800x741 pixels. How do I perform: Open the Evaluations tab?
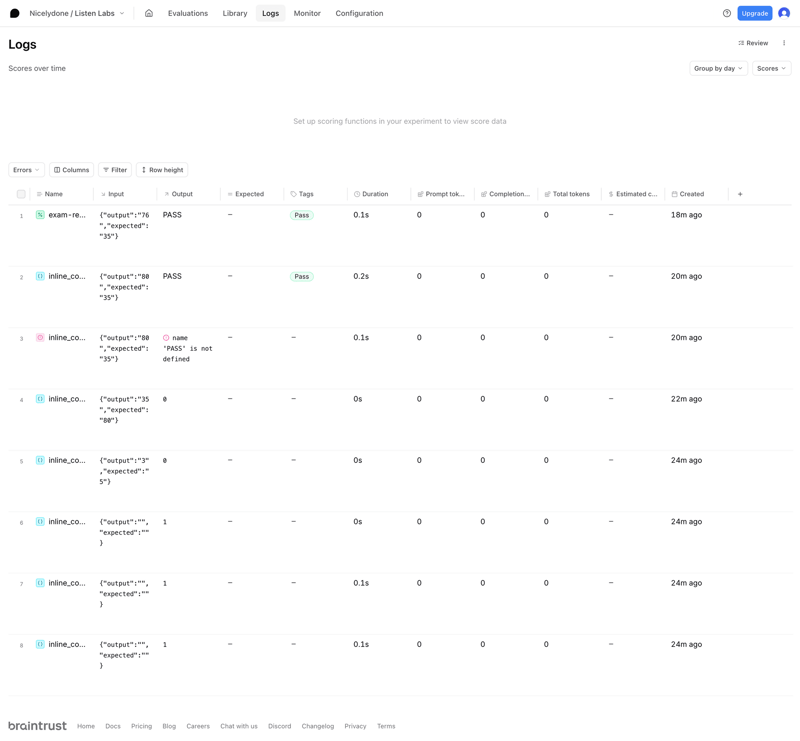click(189, 13)
